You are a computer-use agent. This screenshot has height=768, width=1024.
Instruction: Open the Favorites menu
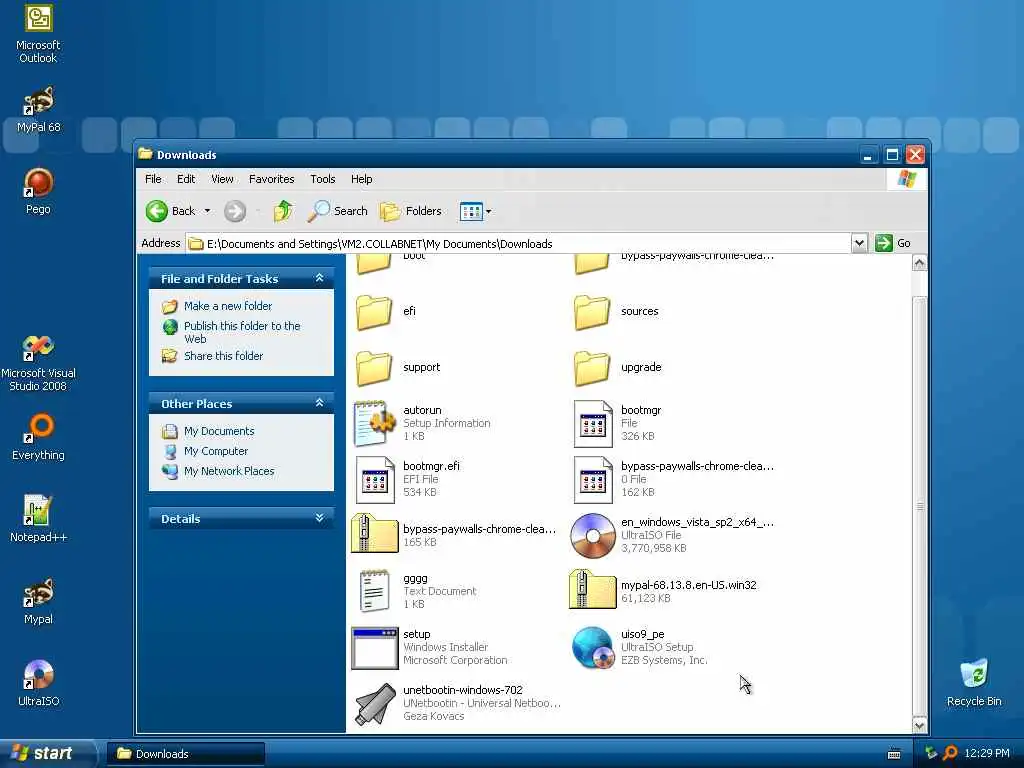[x=272, y=179]
